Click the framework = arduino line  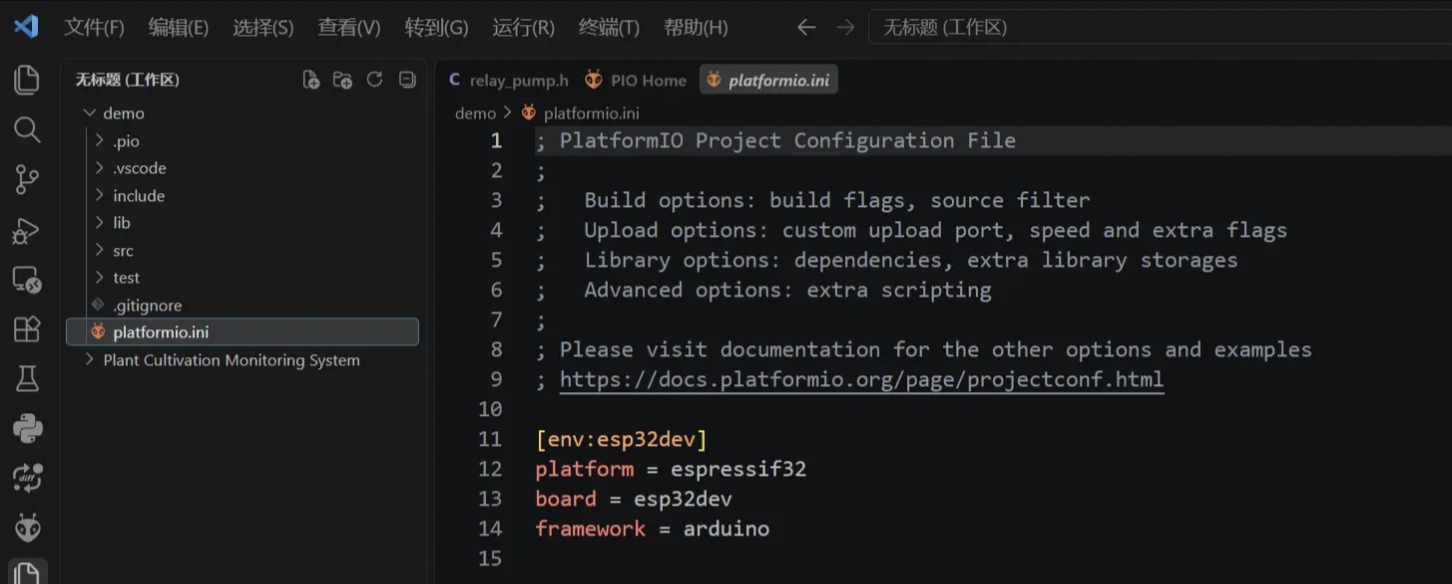pos(652,529)
